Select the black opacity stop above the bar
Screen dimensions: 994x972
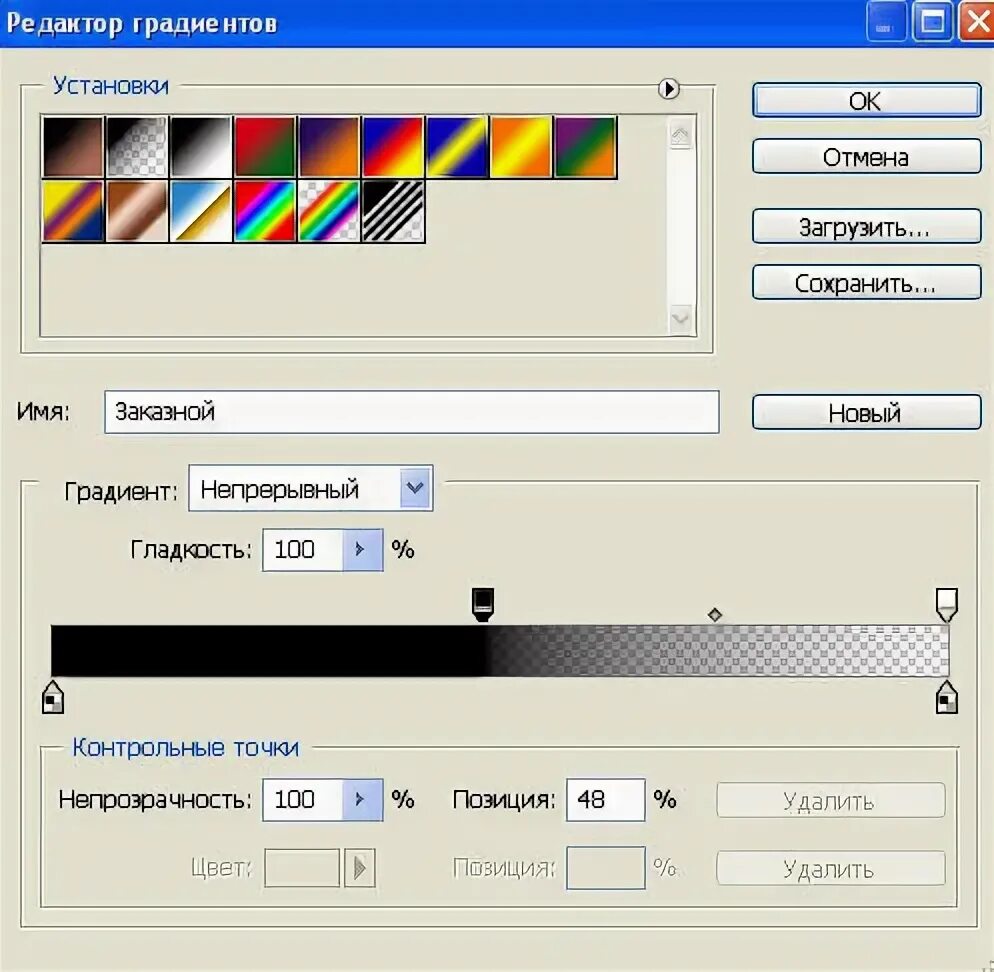point(484,604)
